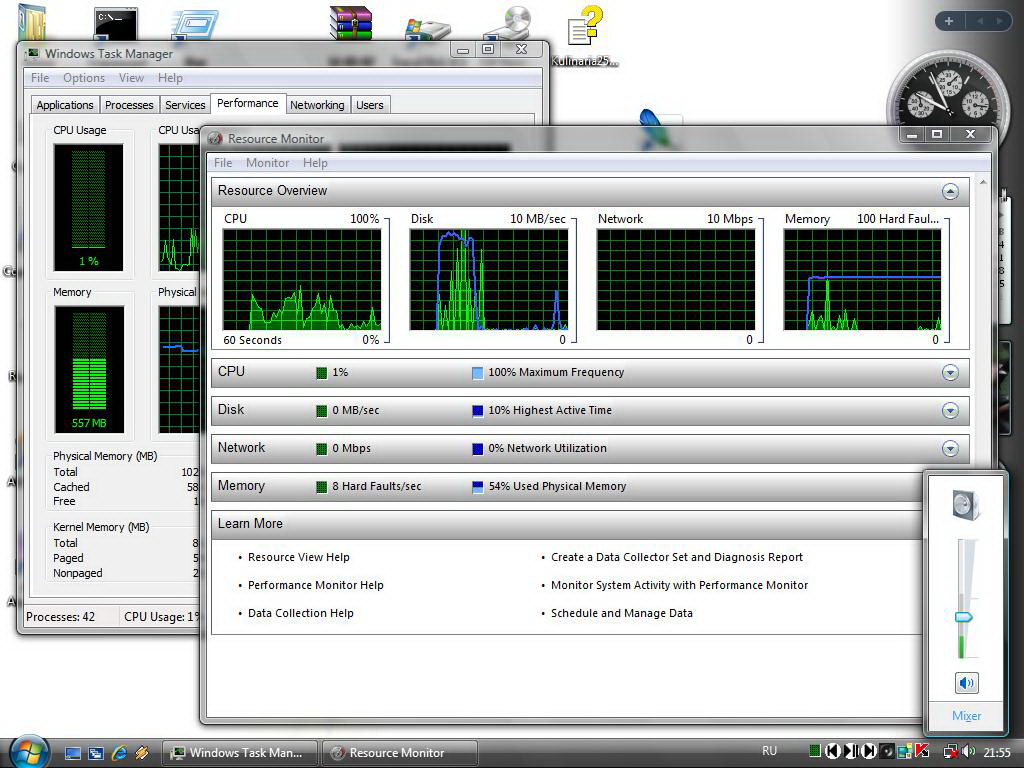Click the green Task Manager tray icon
This screenshot has height=768, width=1024.
pyautogui.click(x=814, y=751)
